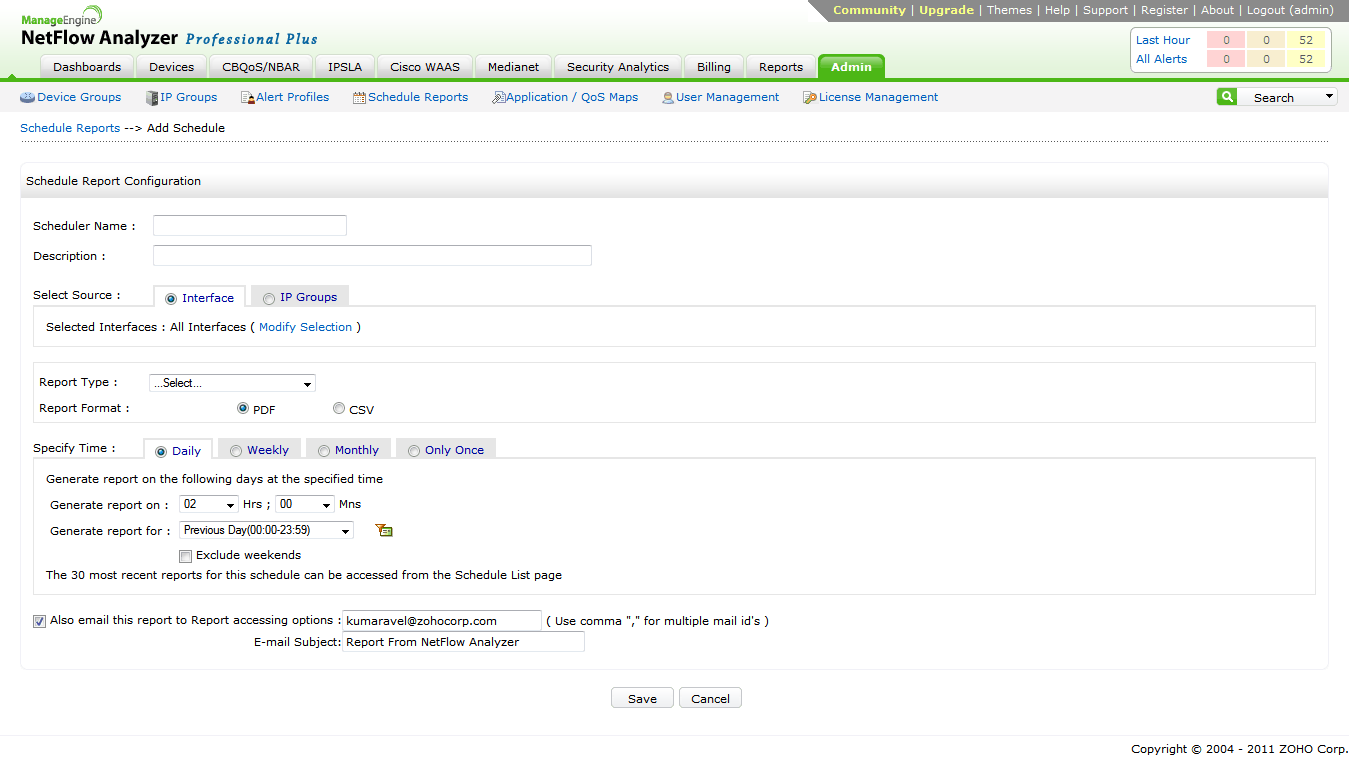Open the Help link
The height and width of the screenshot is (760, 1349).
coord(1057,10)
